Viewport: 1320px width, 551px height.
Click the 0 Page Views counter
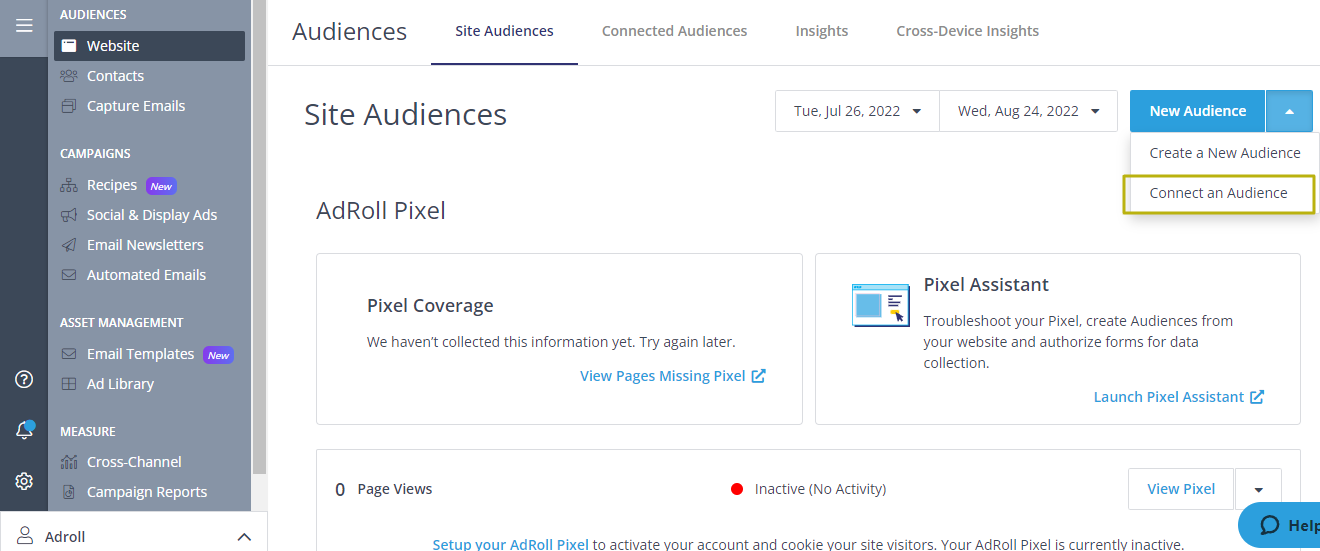(384, 489)
